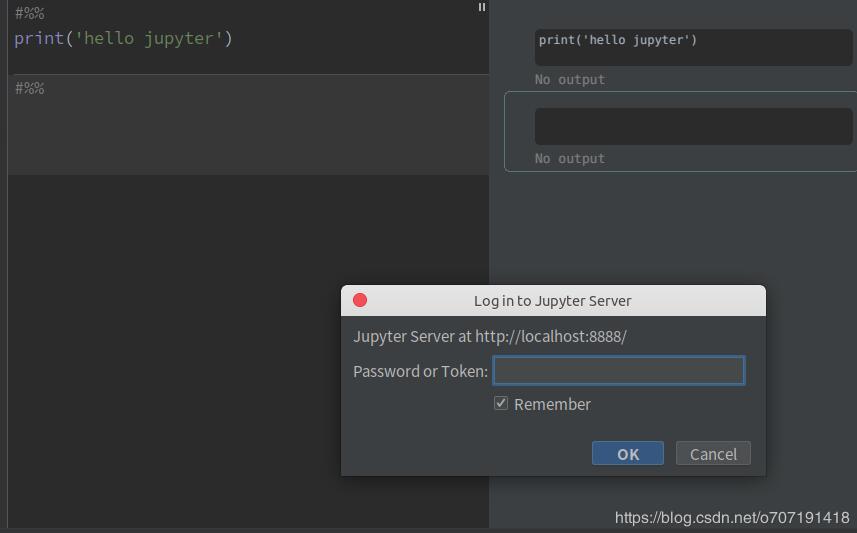Click 'No output' under the empty preview cell
The image size is (857, 533).
tap(570, 159)
